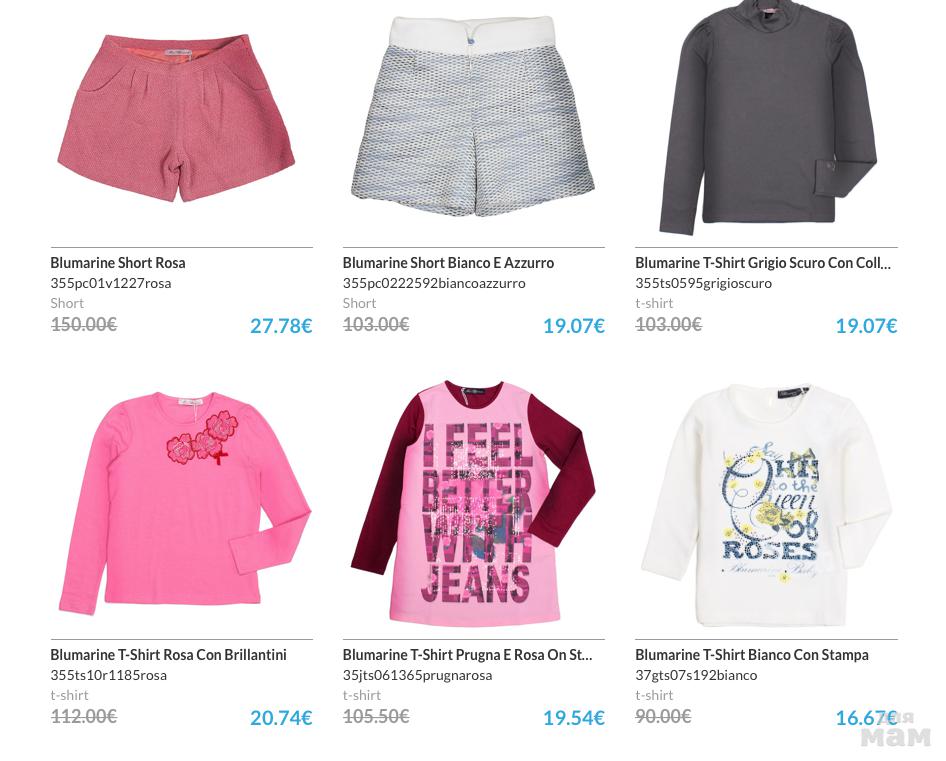Click the crossed-out 150.00€ original price
The image size is (946, 761).
point(84,325)
